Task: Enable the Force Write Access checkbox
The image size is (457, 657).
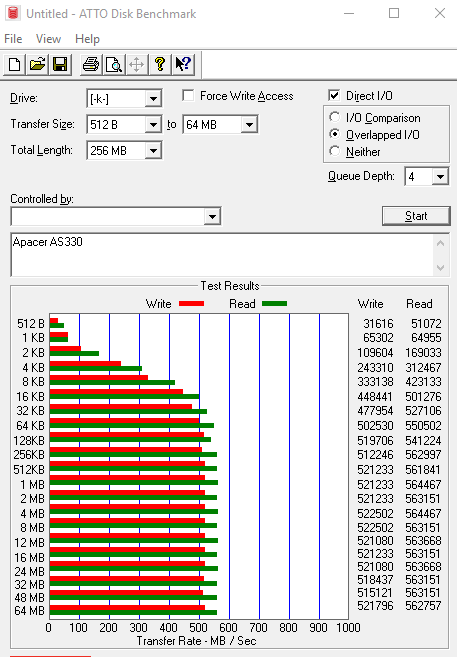Action: [188, 96]
